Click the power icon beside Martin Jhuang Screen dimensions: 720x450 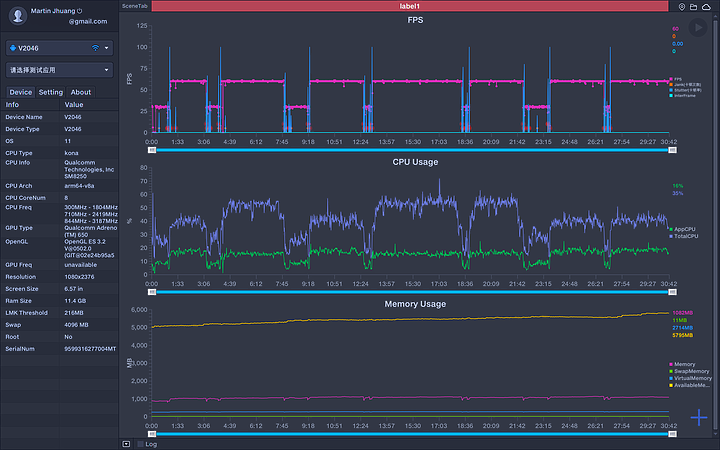(x=79, y=11)
